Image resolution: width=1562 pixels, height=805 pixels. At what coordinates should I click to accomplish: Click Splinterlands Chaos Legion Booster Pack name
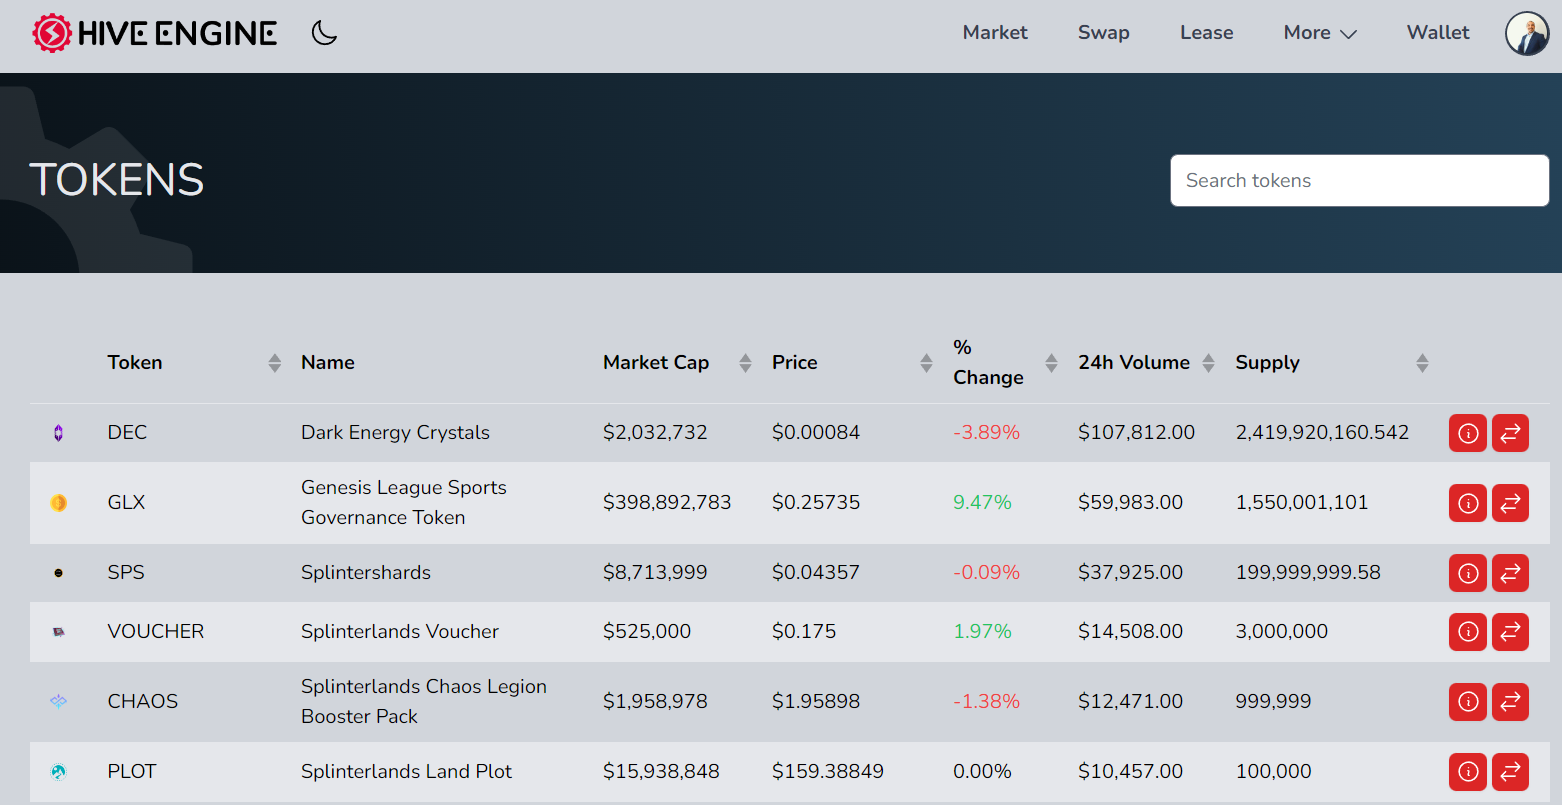tap(424, 701)
